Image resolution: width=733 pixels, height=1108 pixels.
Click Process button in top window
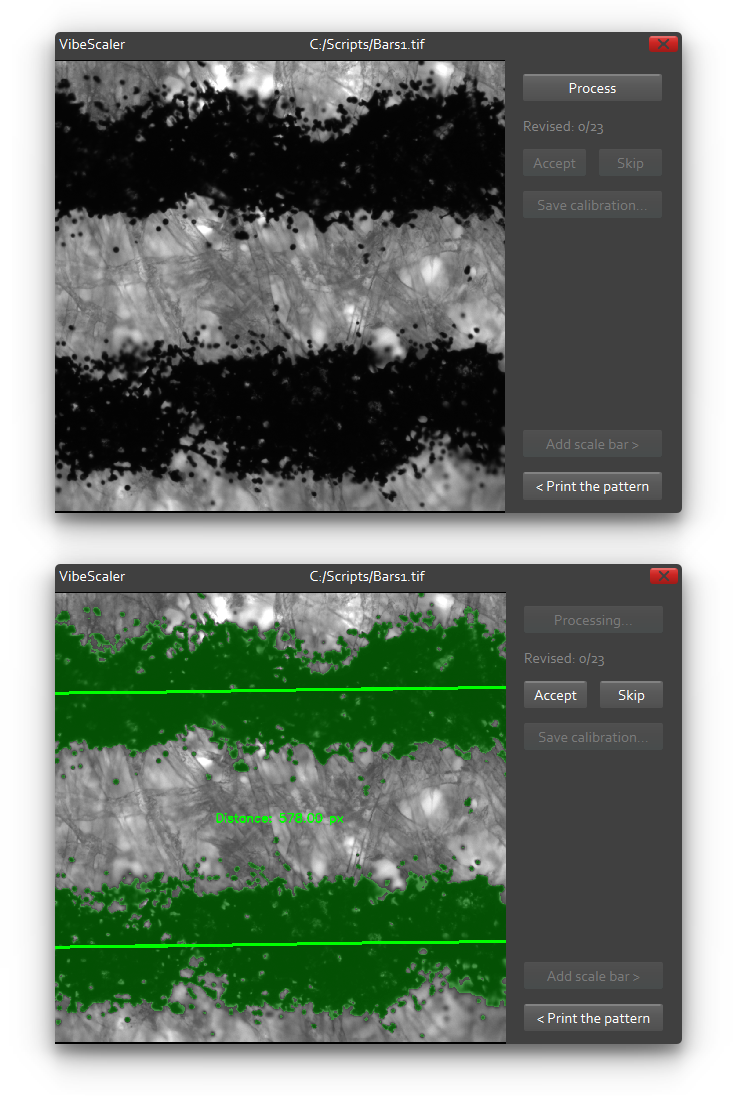tap(592, 88)
